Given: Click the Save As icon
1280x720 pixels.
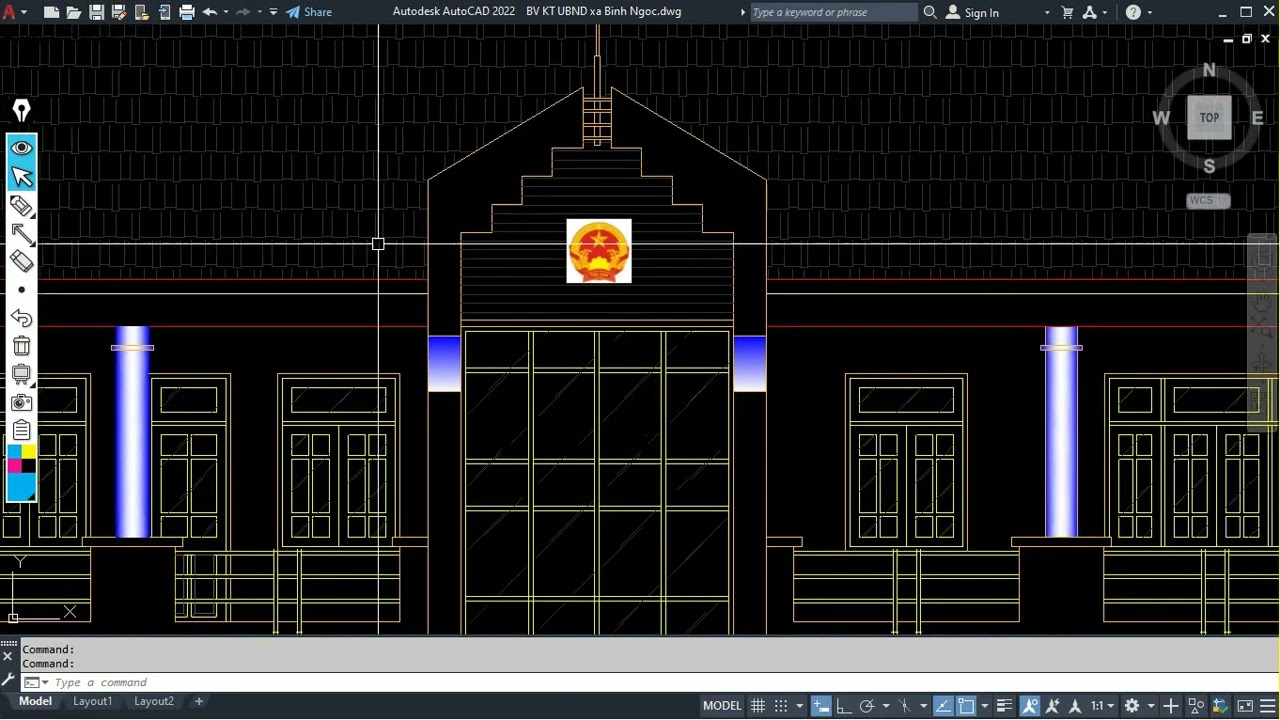Looking at the screenshot, I should pyautogui.click(x=119, y=12).
